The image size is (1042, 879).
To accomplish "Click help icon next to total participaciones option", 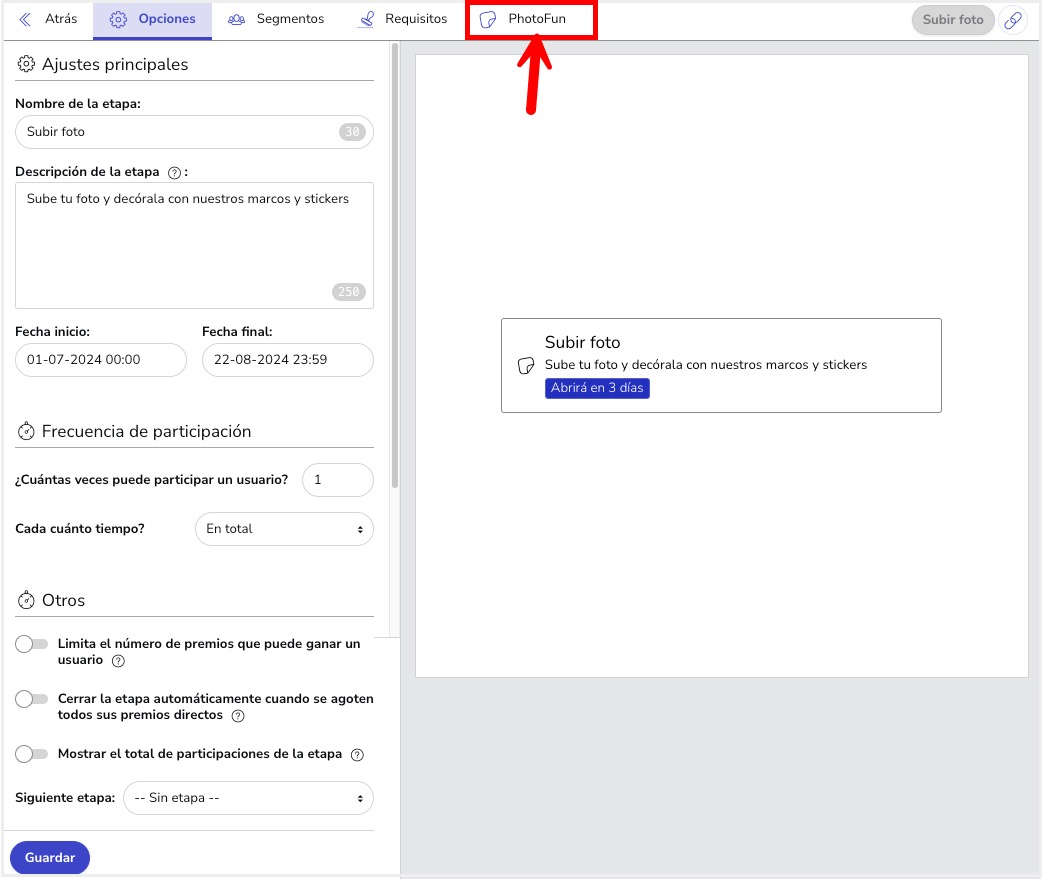I will (x=357, y=755).
